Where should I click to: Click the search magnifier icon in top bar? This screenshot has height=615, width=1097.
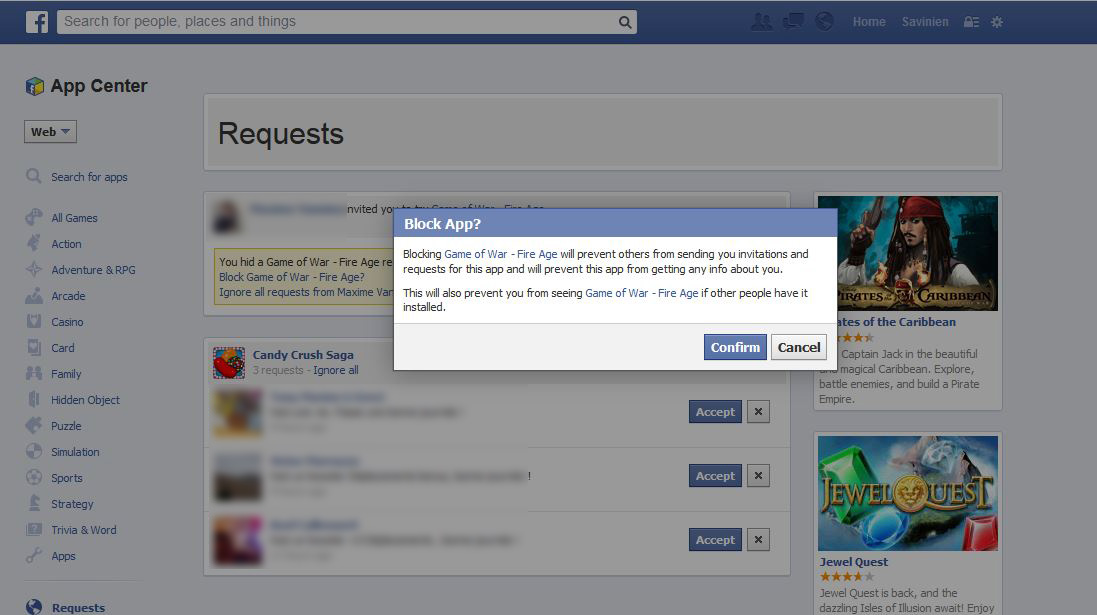[625, 22]
